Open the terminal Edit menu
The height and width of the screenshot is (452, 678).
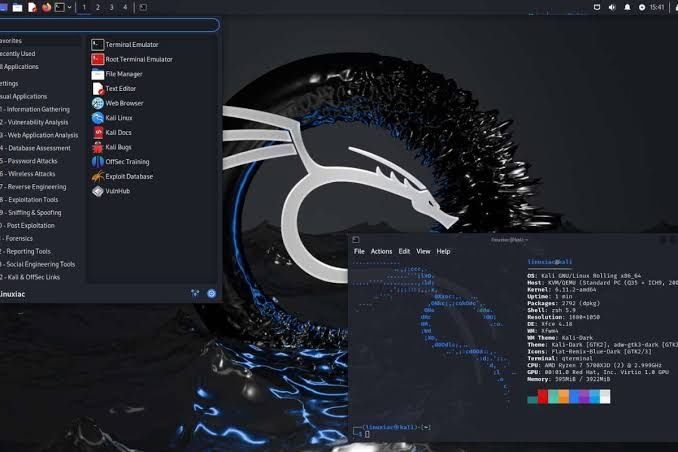[404, 251]
